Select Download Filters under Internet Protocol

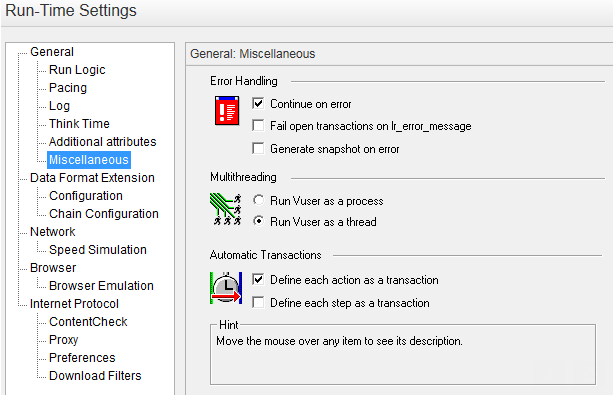coord(95,375)
